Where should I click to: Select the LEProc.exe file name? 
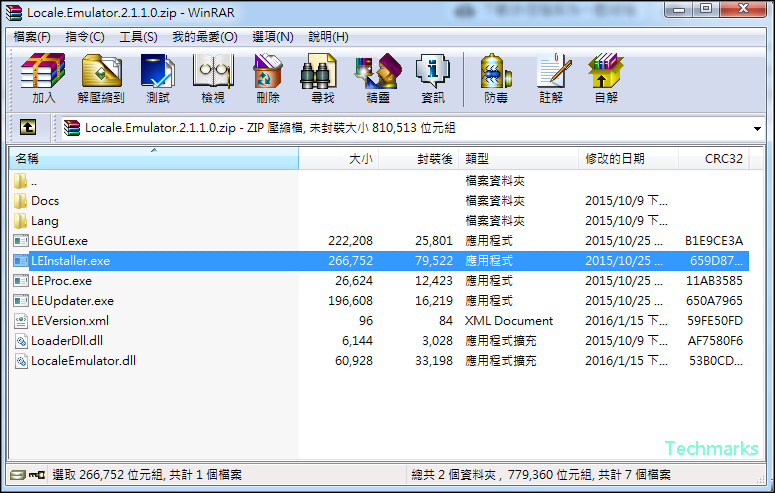[x=61, y=281]
